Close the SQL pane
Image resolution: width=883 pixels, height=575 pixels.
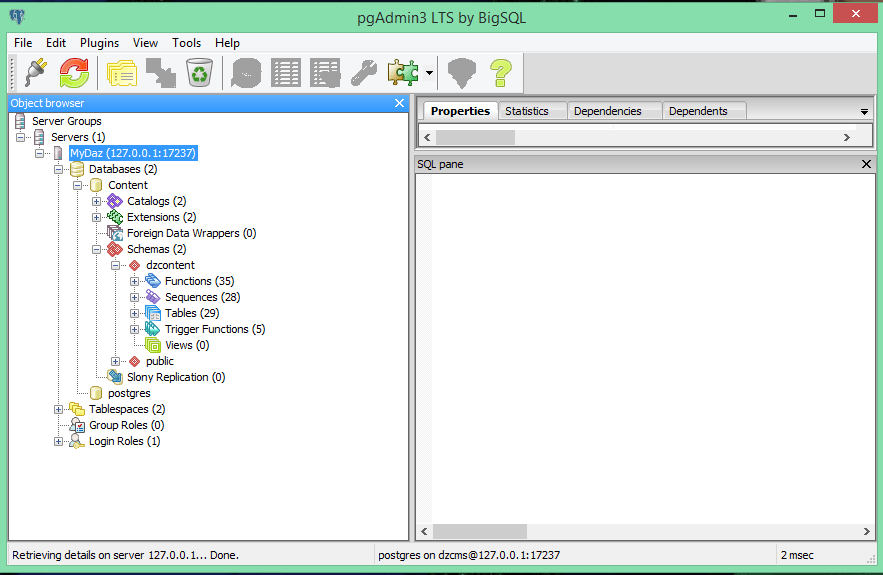tap(866, 164)
